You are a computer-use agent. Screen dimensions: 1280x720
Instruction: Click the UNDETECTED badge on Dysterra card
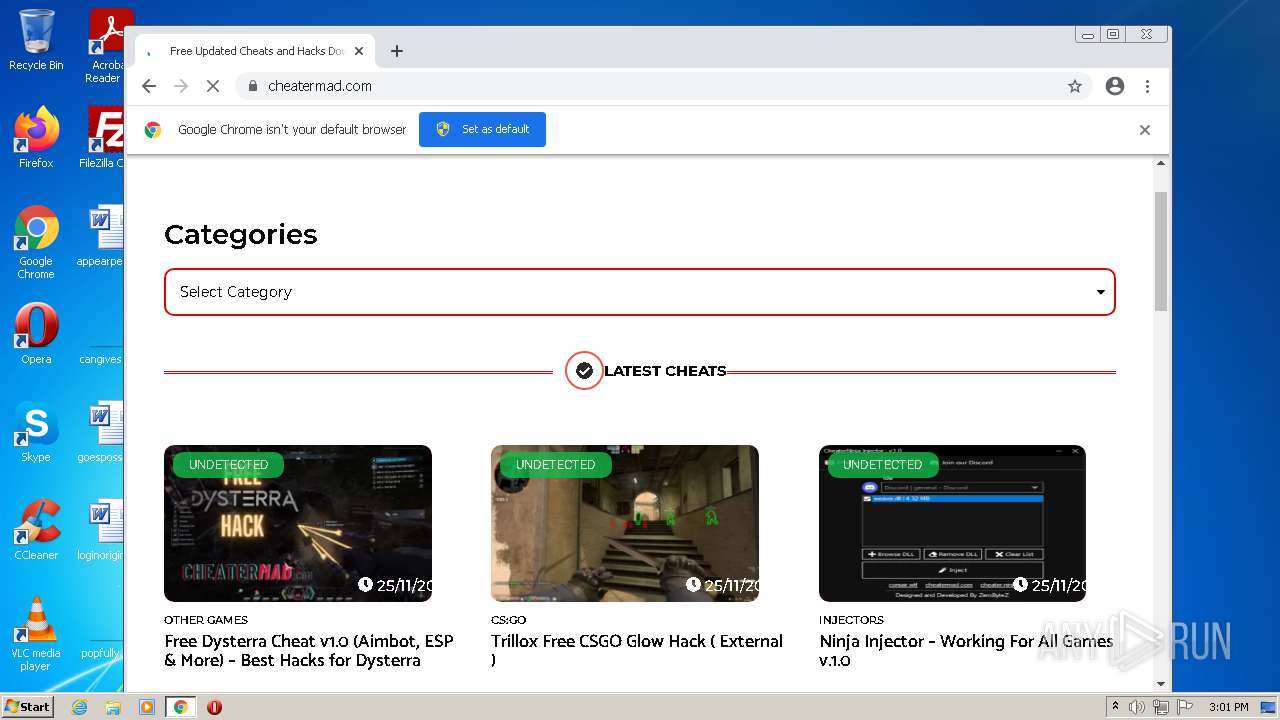click(x=228, y=465)
